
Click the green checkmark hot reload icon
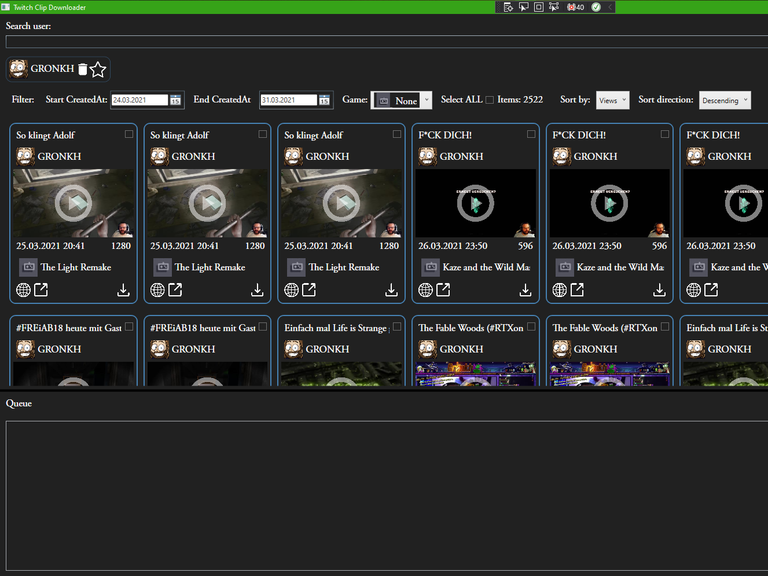click(x=596, y=7)
